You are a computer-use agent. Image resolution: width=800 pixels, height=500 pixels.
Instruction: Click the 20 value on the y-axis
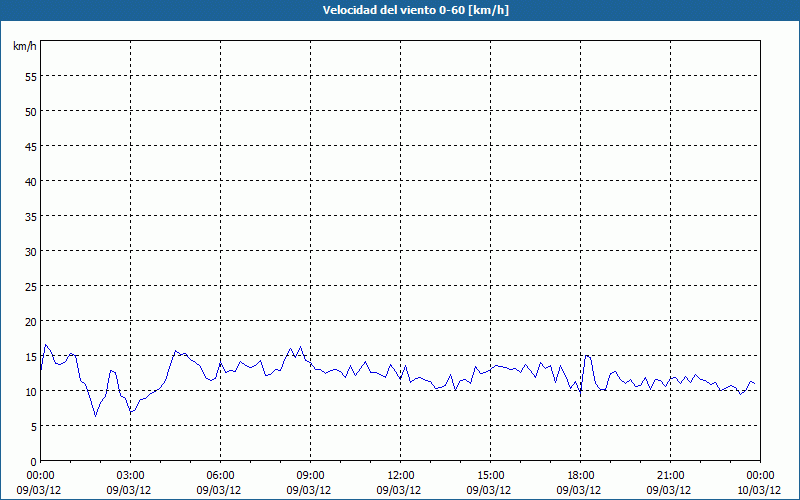(x=31, y=321)
